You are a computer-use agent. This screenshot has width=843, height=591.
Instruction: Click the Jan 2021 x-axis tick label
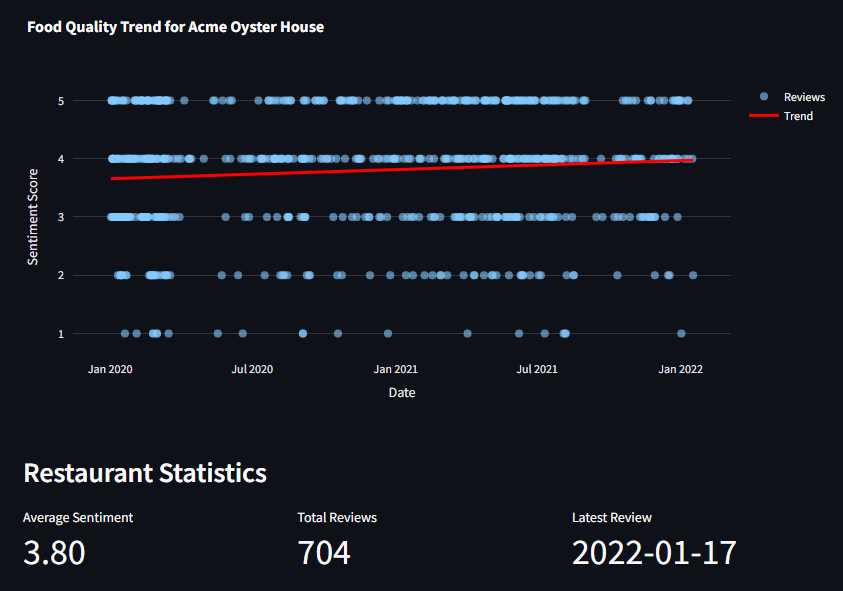click(x=396, y=369)
